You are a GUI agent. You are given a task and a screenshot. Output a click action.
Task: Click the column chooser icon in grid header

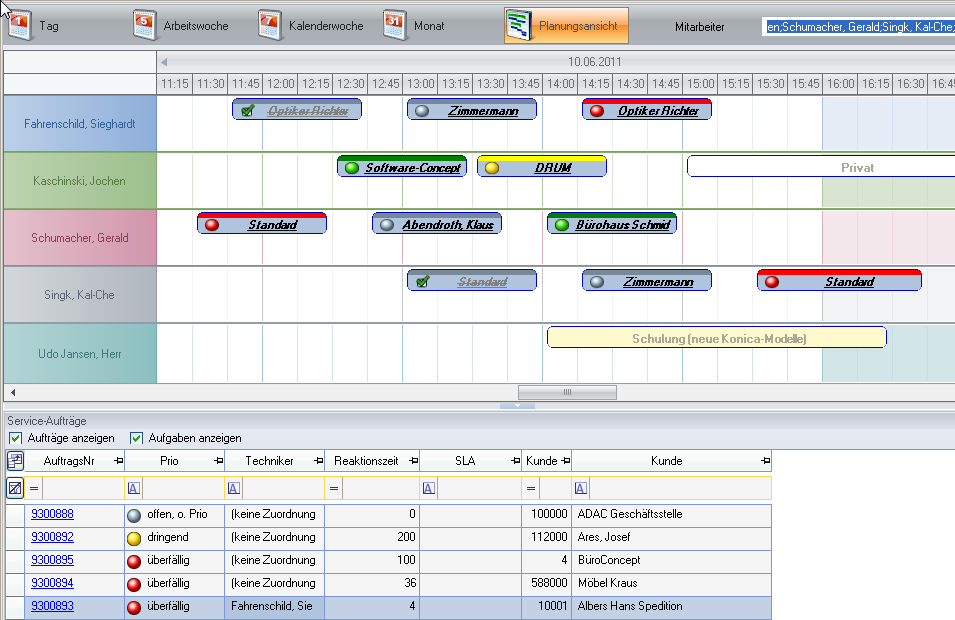click(x=15, y=461)
